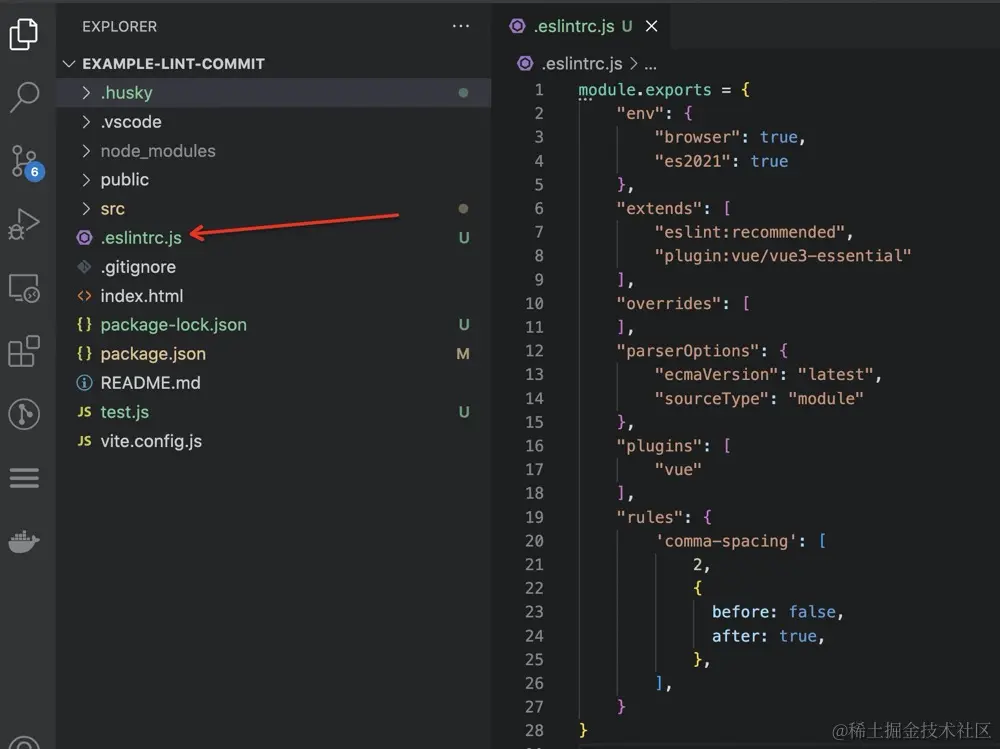Image resolution: width=1000 pixels, height=749 pixels.
Task: Open the Docker whale icon view
Action: coord(24,542)
